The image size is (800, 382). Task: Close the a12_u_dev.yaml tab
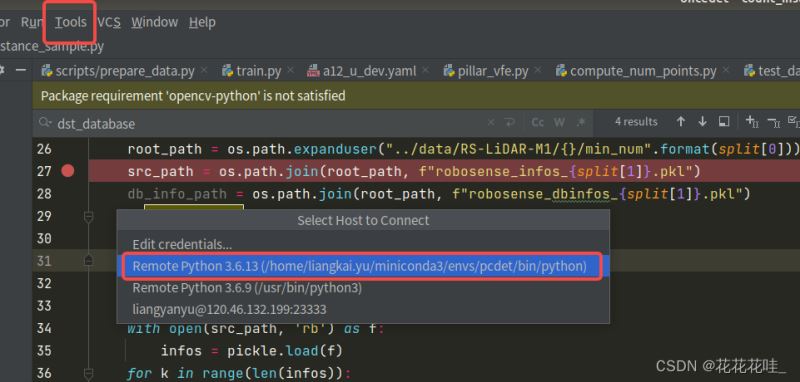(426, 70)
